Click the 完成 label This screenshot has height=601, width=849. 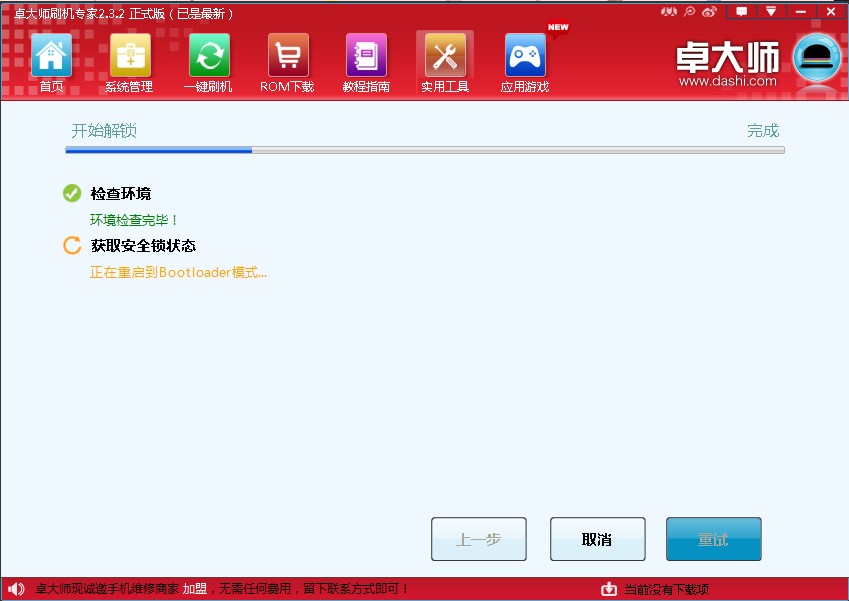tap(763, 130)
